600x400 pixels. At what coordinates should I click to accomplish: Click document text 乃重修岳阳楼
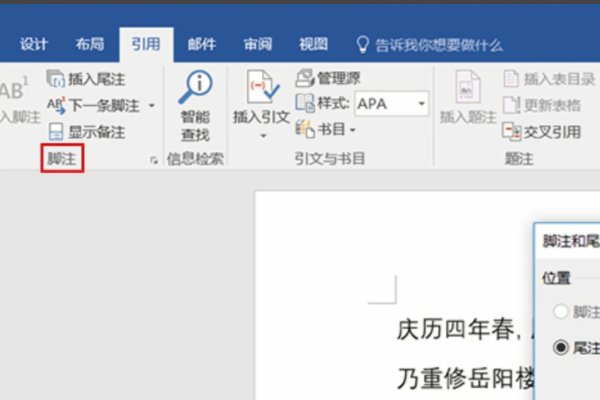point(465,379)
